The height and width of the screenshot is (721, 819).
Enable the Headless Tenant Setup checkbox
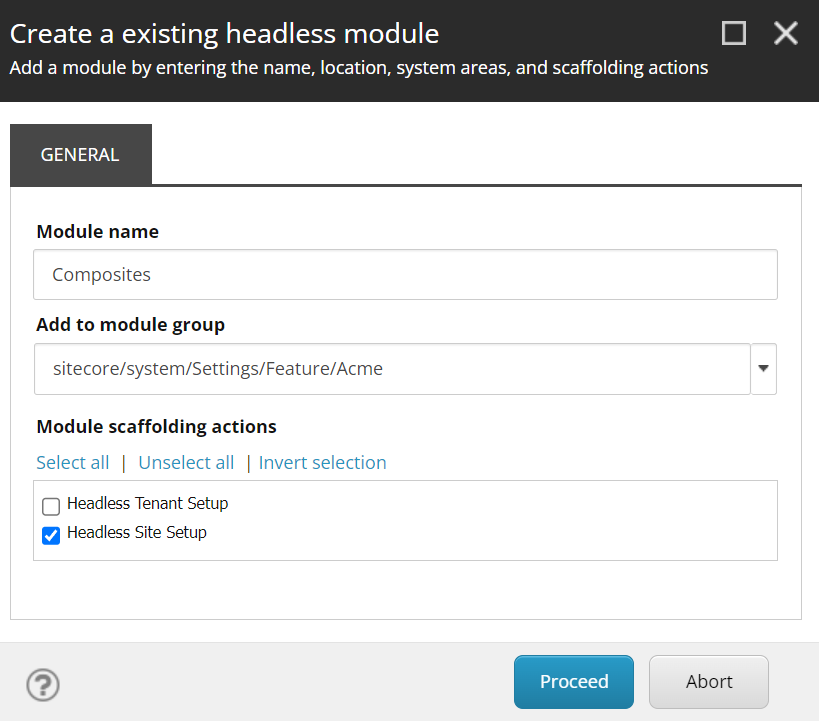pos(51,506)
